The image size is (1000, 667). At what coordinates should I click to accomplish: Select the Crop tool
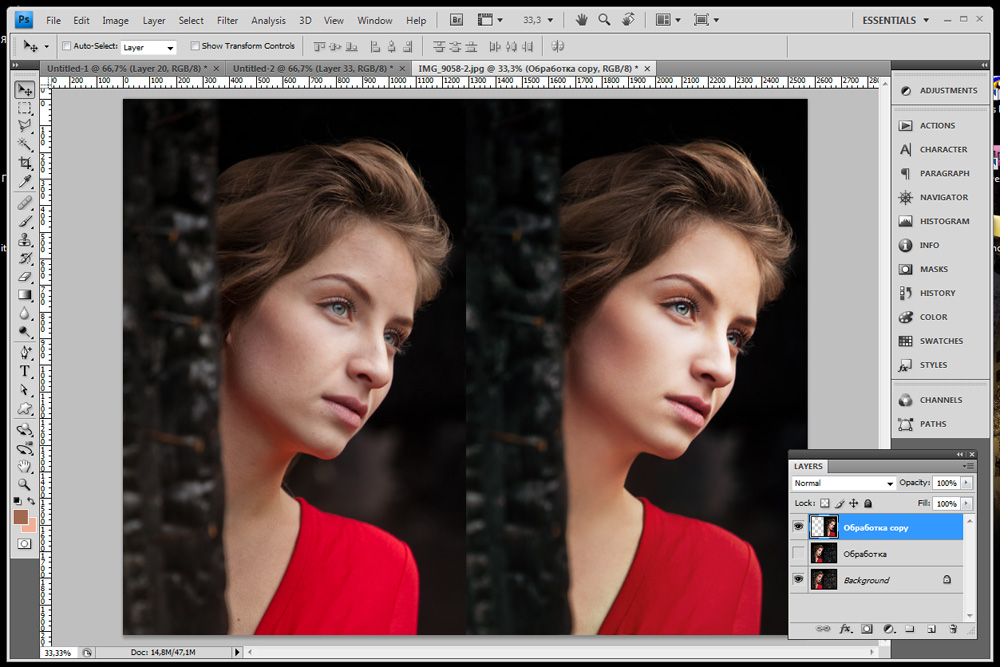click(25, 163)
